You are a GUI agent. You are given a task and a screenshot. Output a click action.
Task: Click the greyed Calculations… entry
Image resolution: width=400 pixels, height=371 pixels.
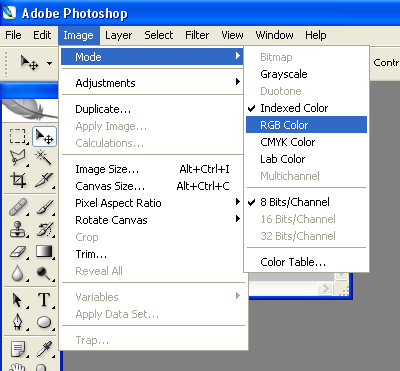click(x=152, y=143)
